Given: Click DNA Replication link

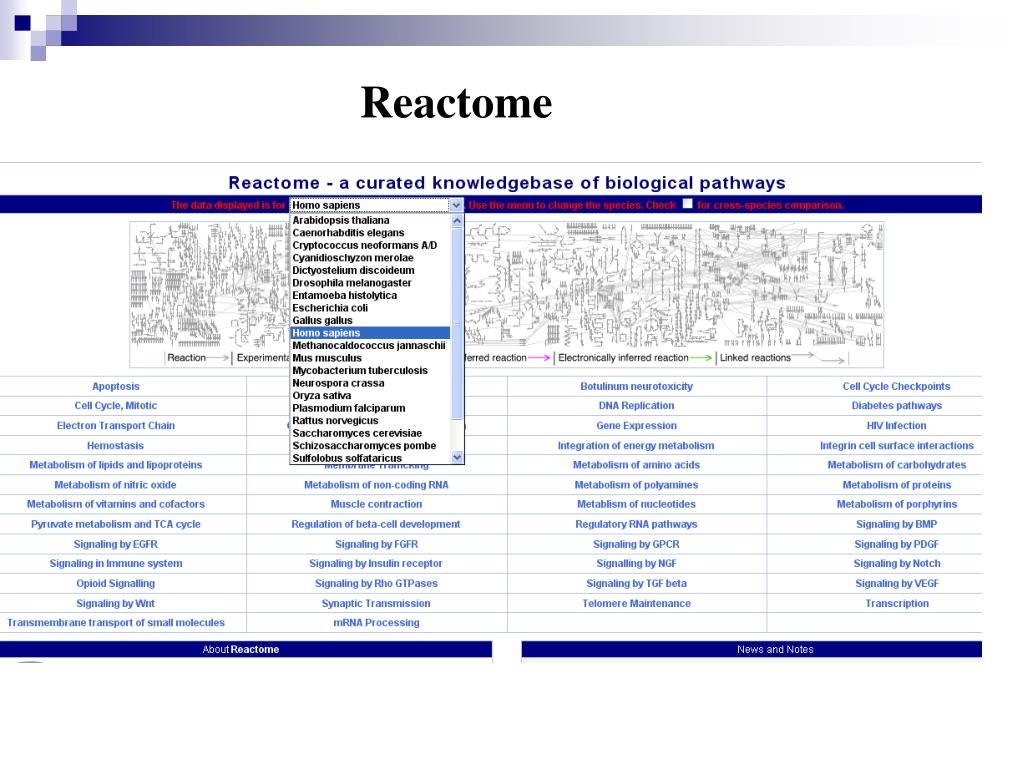Looking at the screenshot, I should 637,406.
